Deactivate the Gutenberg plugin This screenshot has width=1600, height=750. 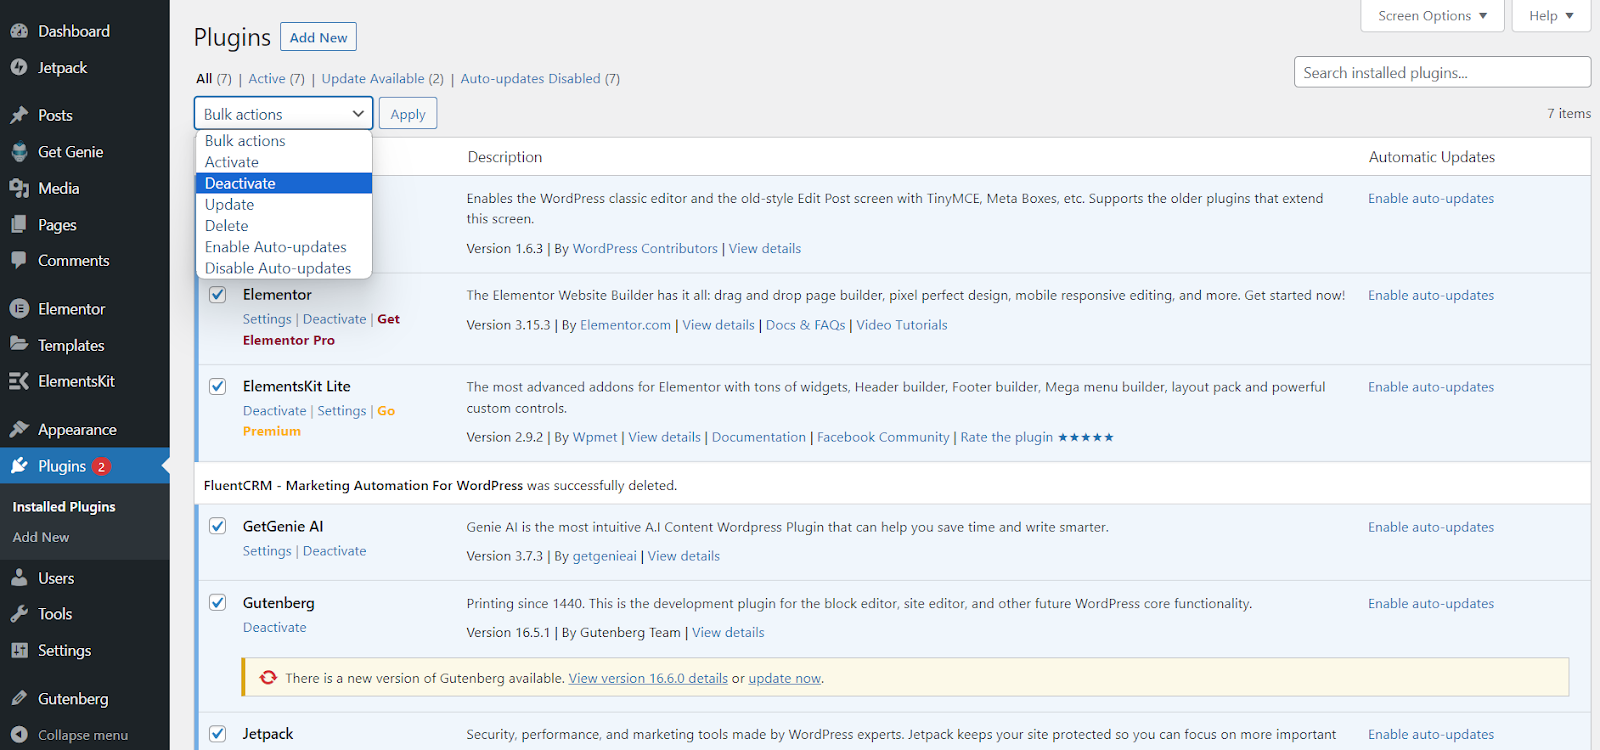274,627
